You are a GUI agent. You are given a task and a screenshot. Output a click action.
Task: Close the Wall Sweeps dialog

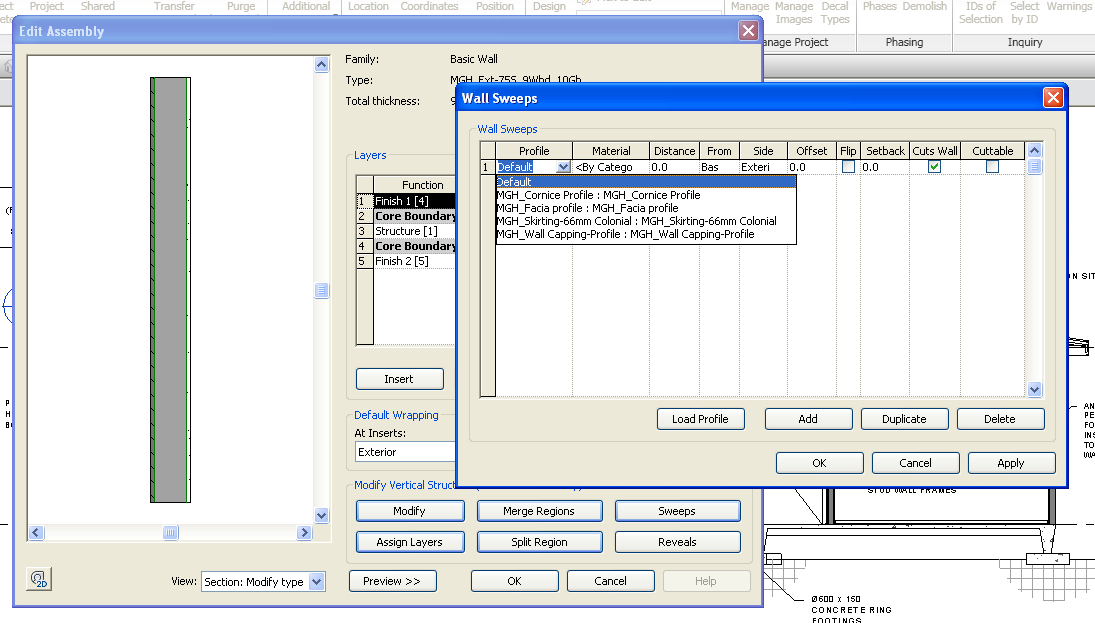1052,98
